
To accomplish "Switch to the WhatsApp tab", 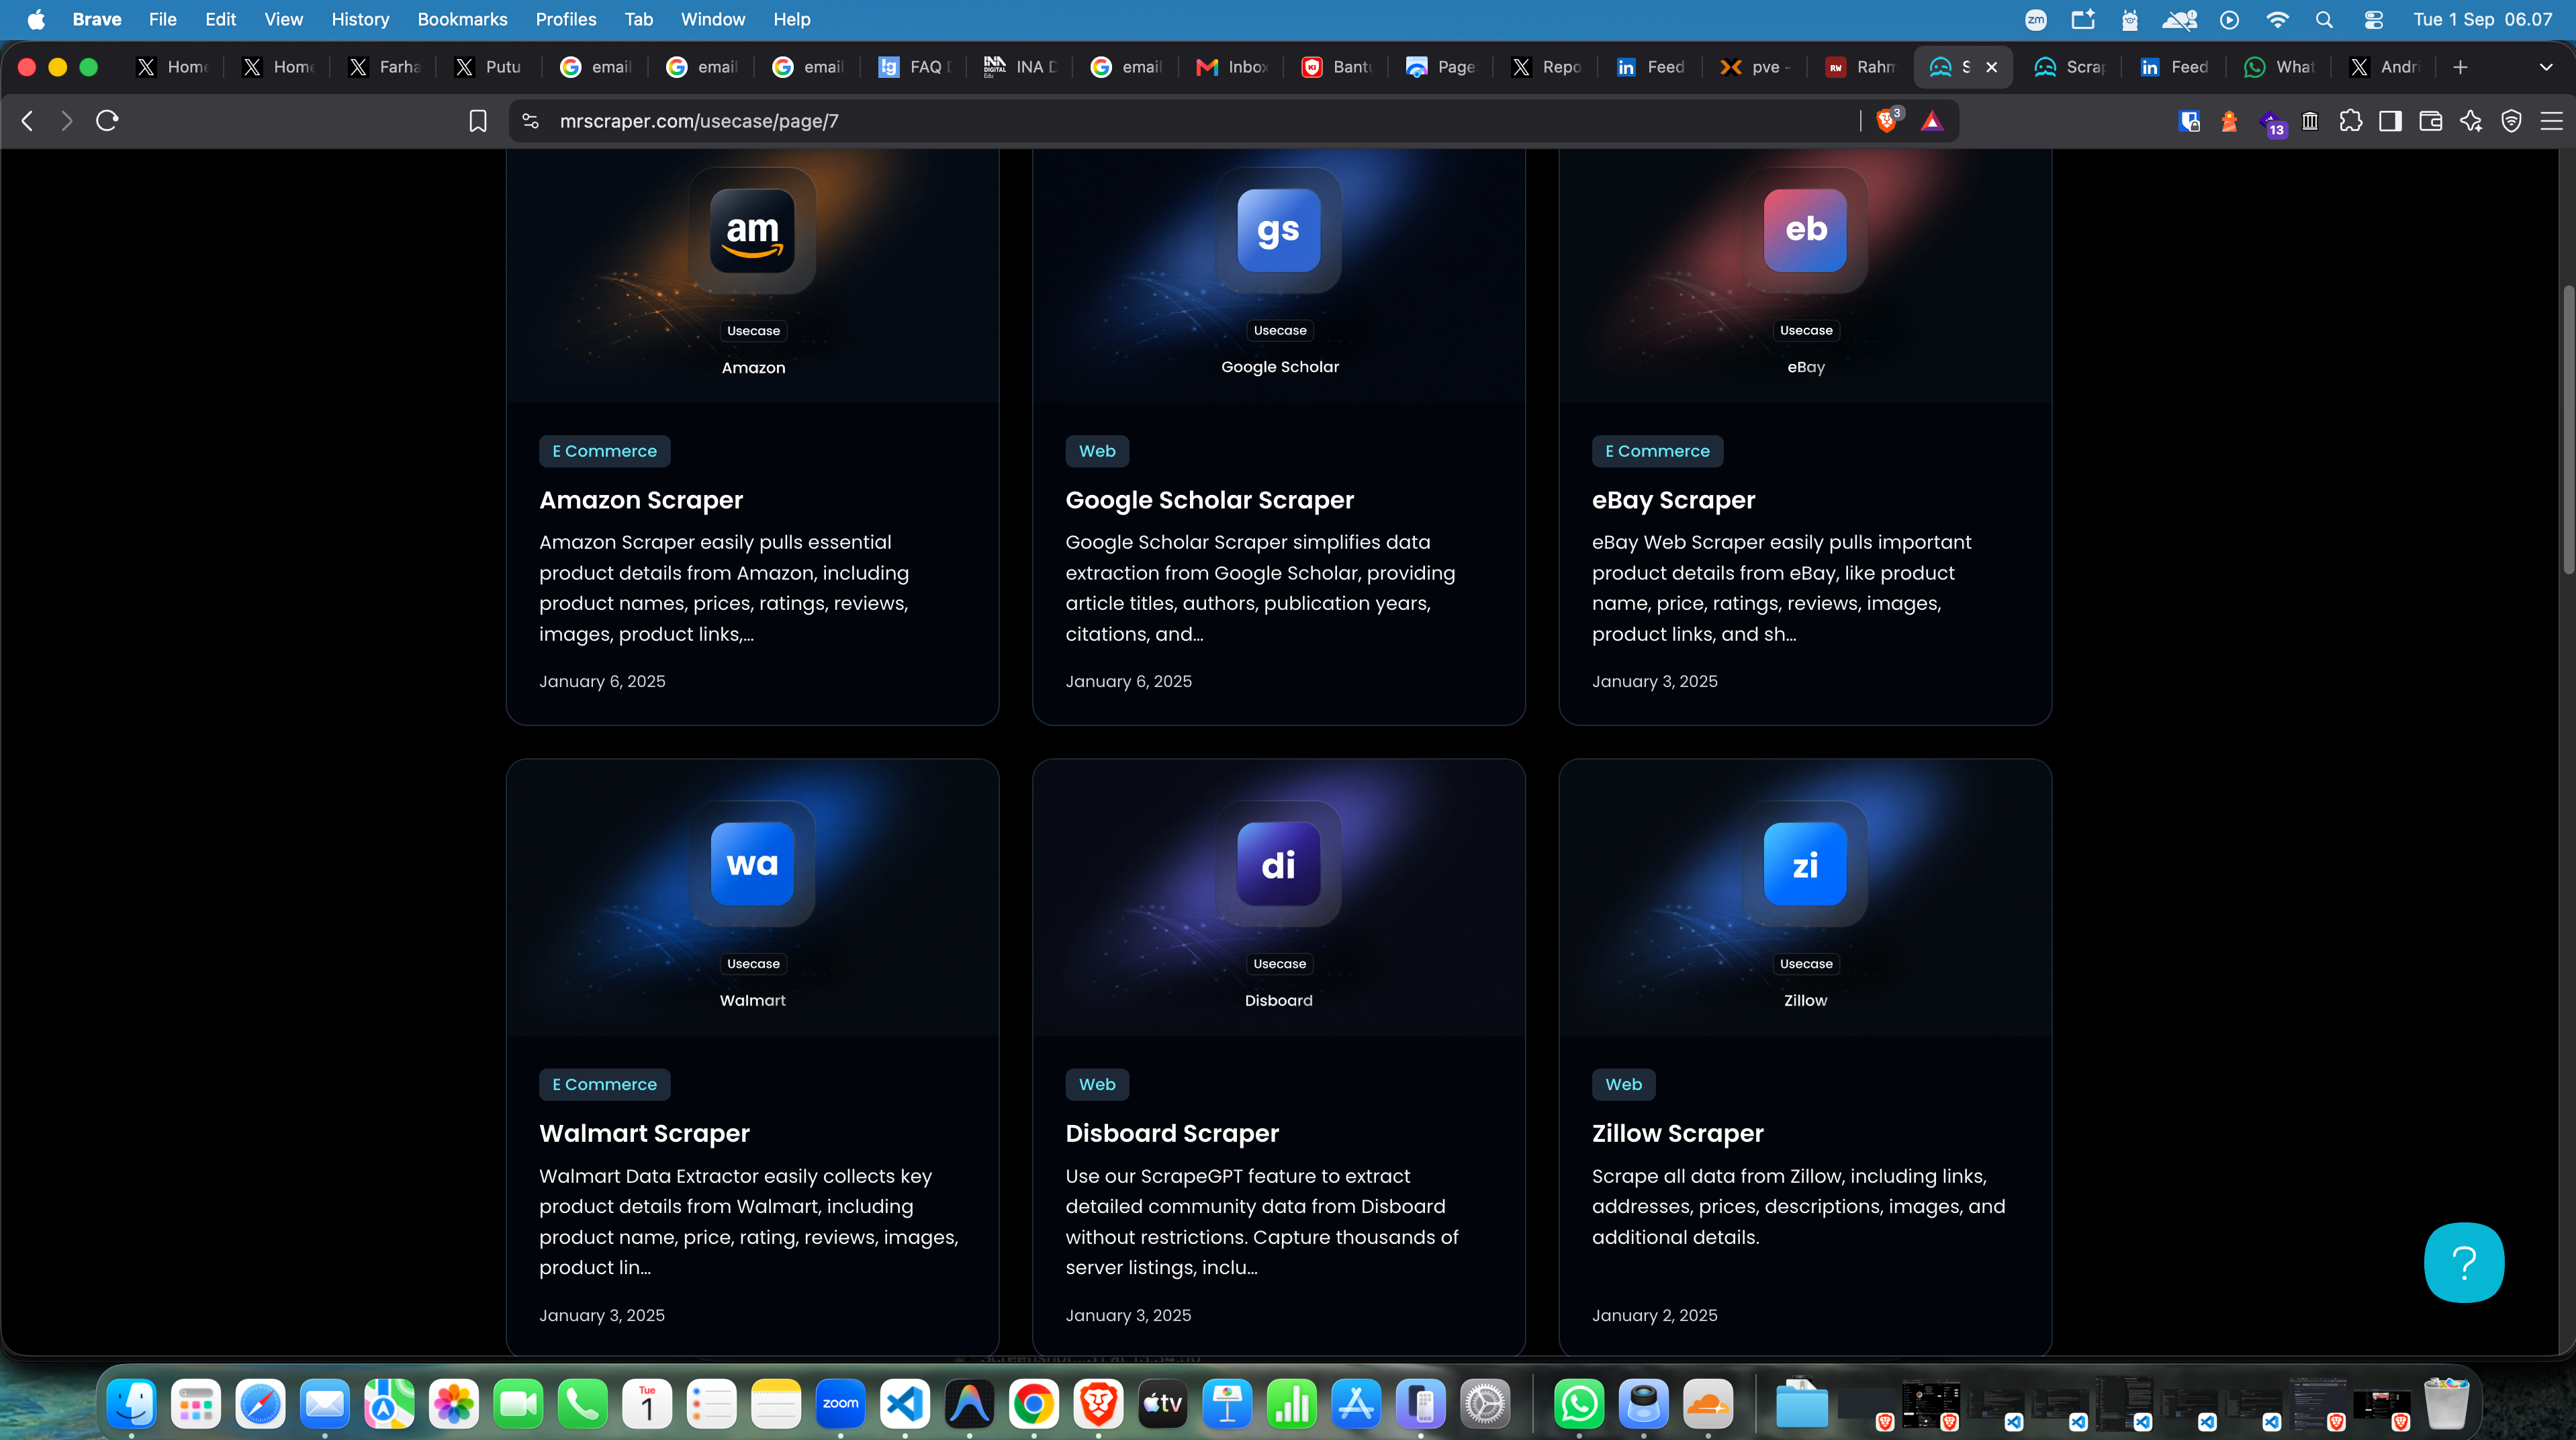I will (2280, 67).
